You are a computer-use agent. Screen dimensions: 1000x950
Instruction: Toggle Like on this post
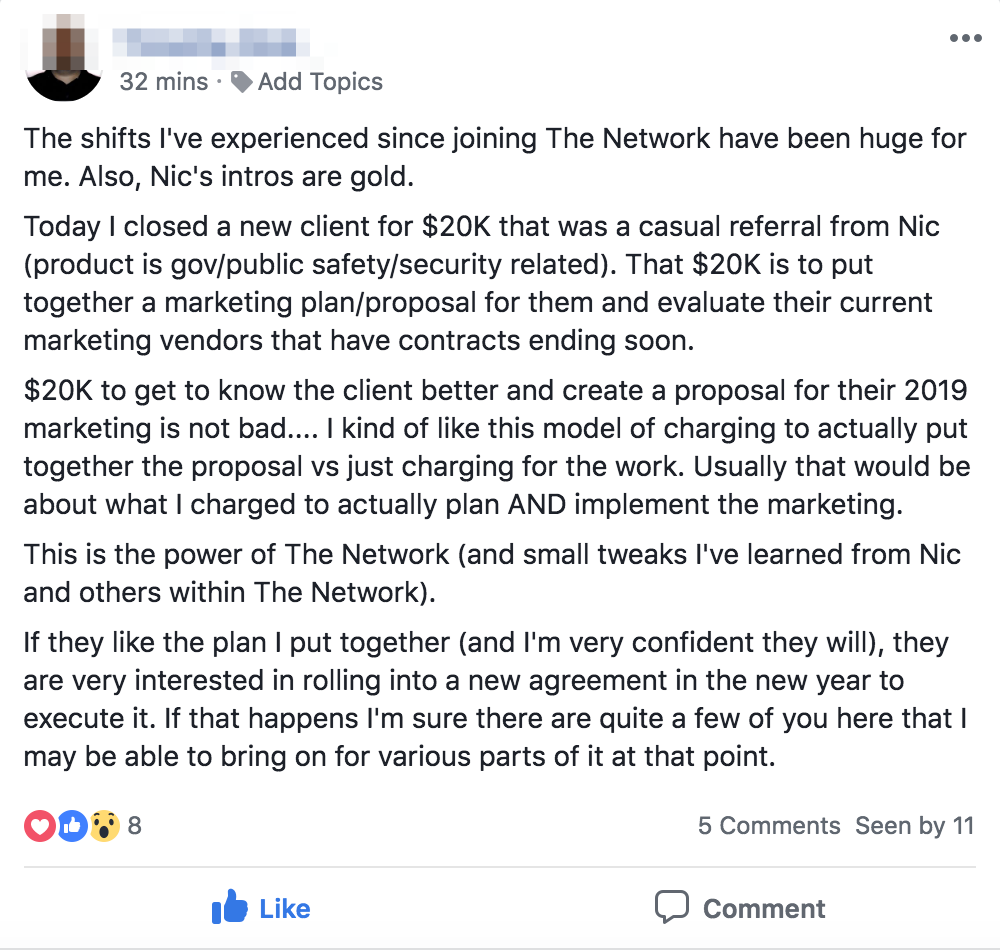[261, 908]
